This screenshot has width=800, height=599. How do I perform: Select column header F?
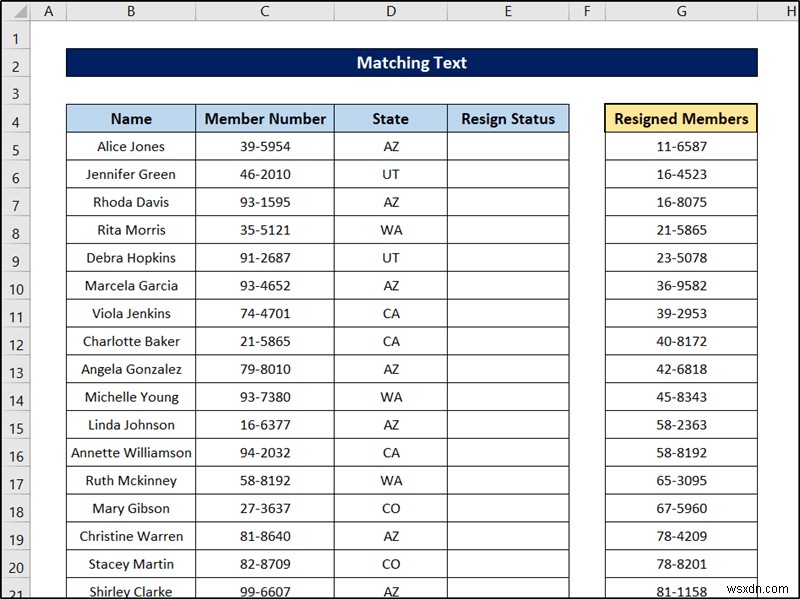(x=588, y=12)
